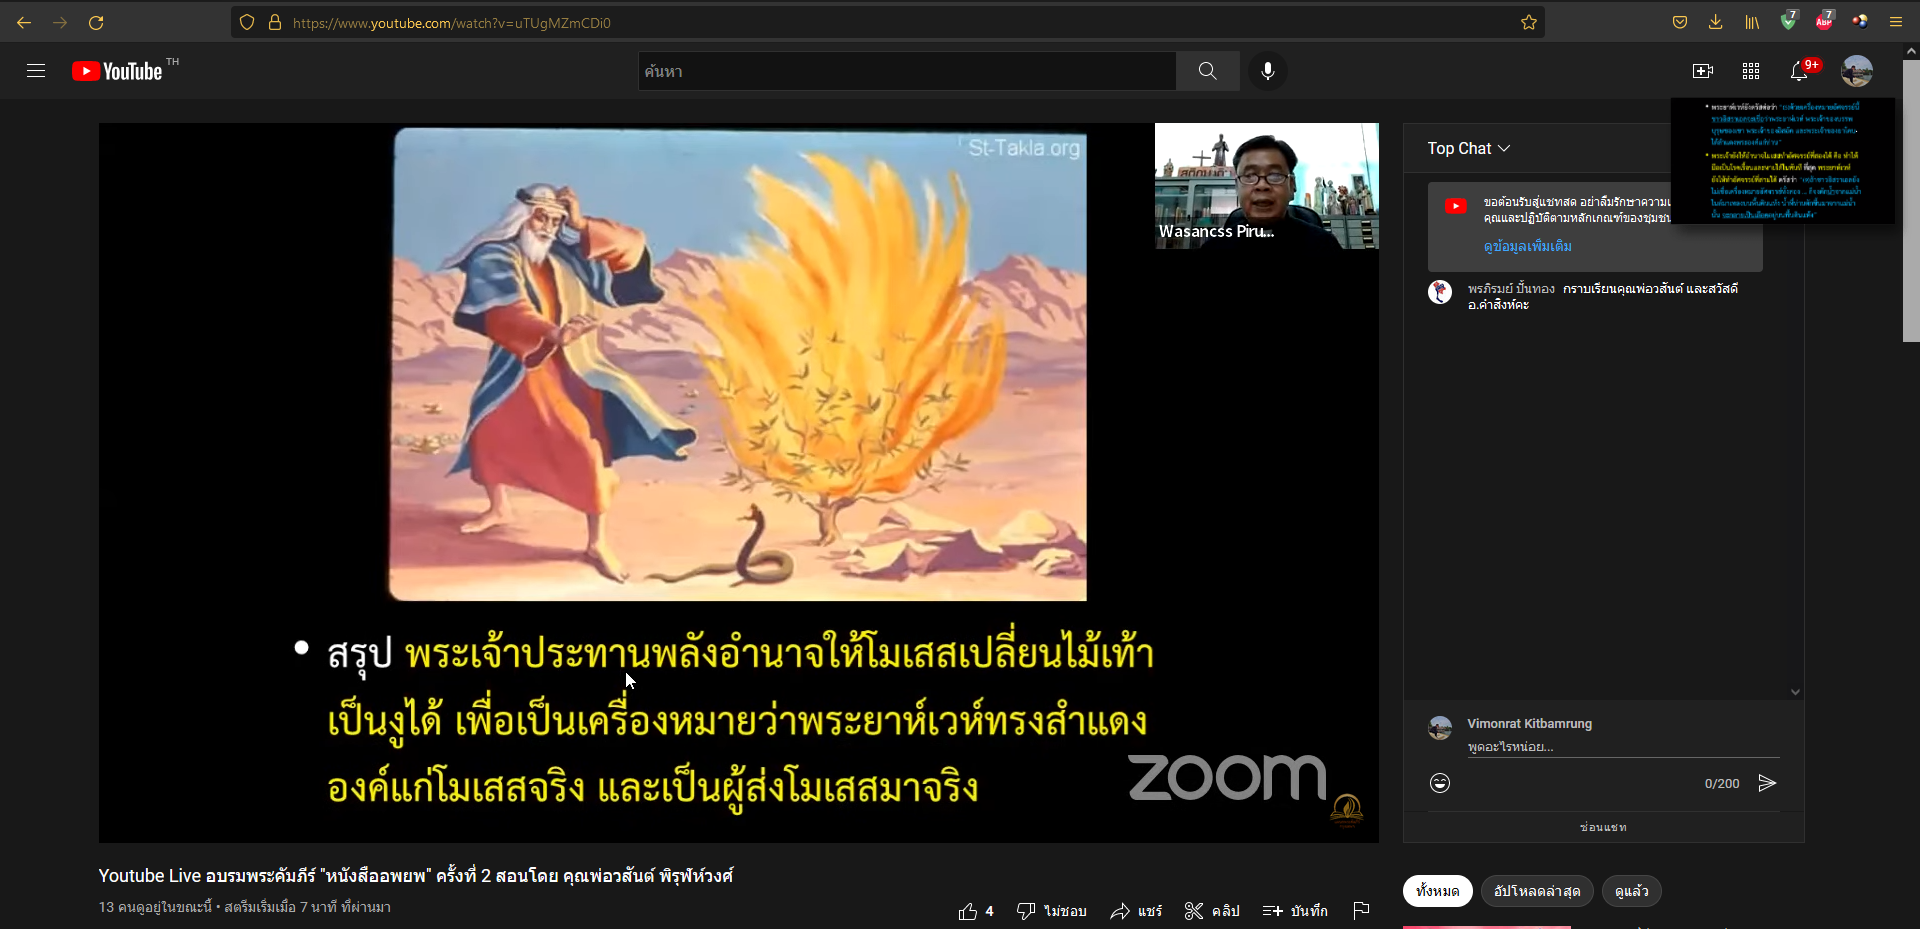The height and width of the screenshot is (929, 1920).
Task: Open the YouTube guide hamburger menu
Action: point(36,71)
